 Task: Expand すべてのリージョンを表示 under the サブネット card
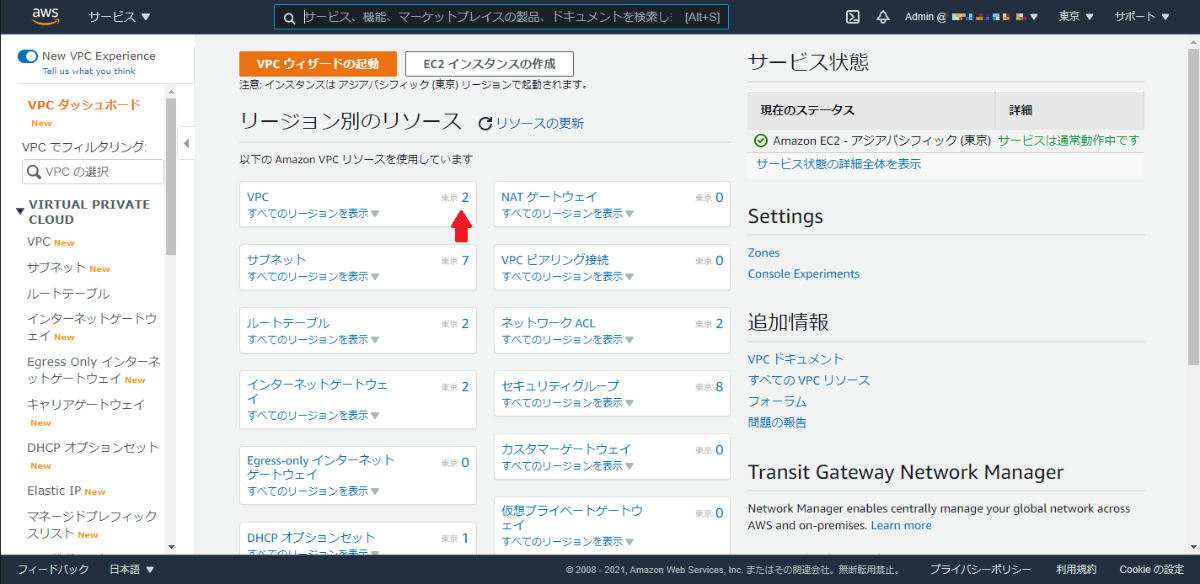pyautogui.click(x=313, y=276)
